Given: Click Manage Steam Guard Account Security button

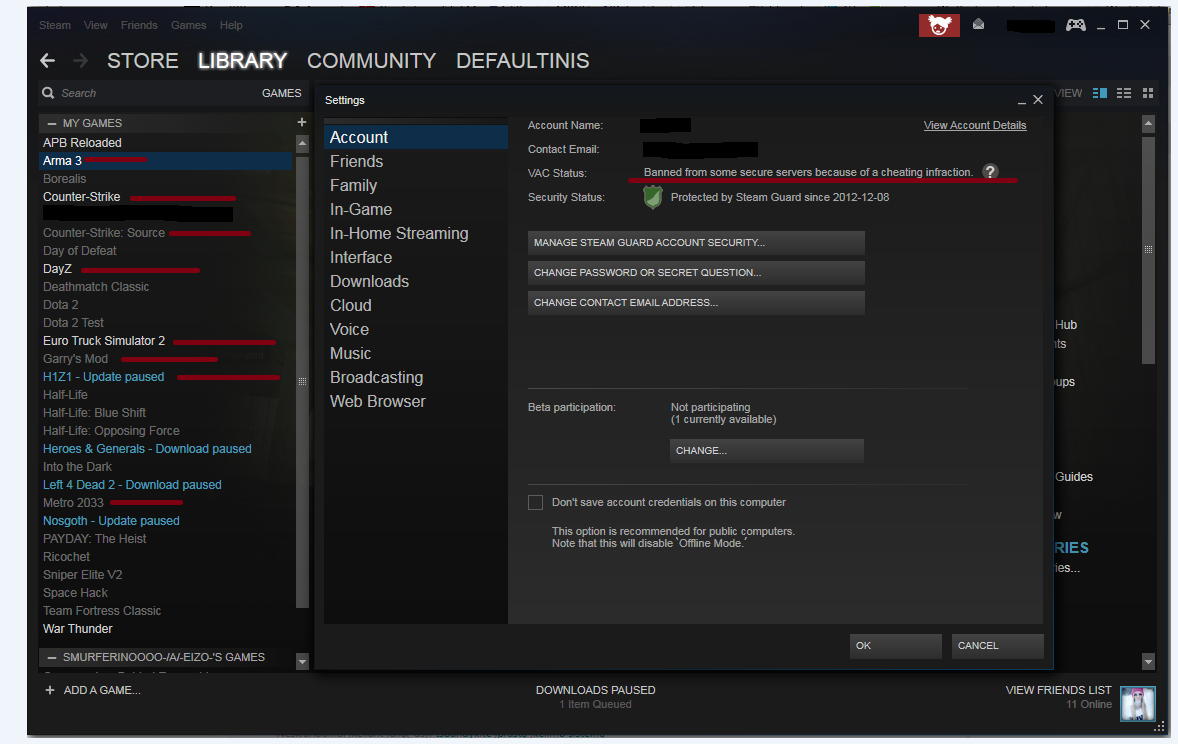Looking at the screenshot, I should [x=696, y=243].
